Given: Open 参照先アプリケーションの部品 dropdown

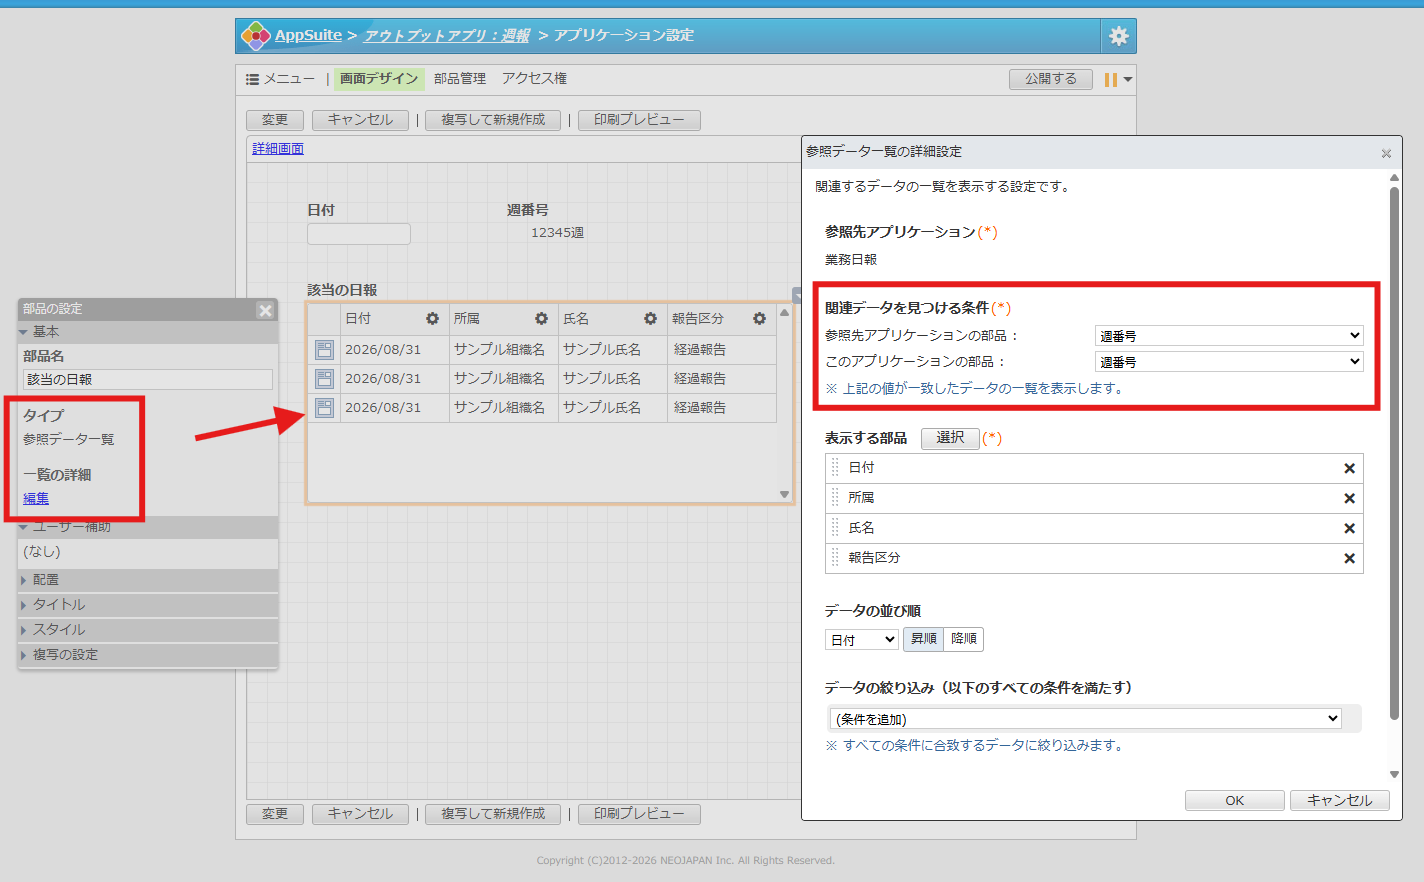Looking at the screenshot, I should (1229, 335).
